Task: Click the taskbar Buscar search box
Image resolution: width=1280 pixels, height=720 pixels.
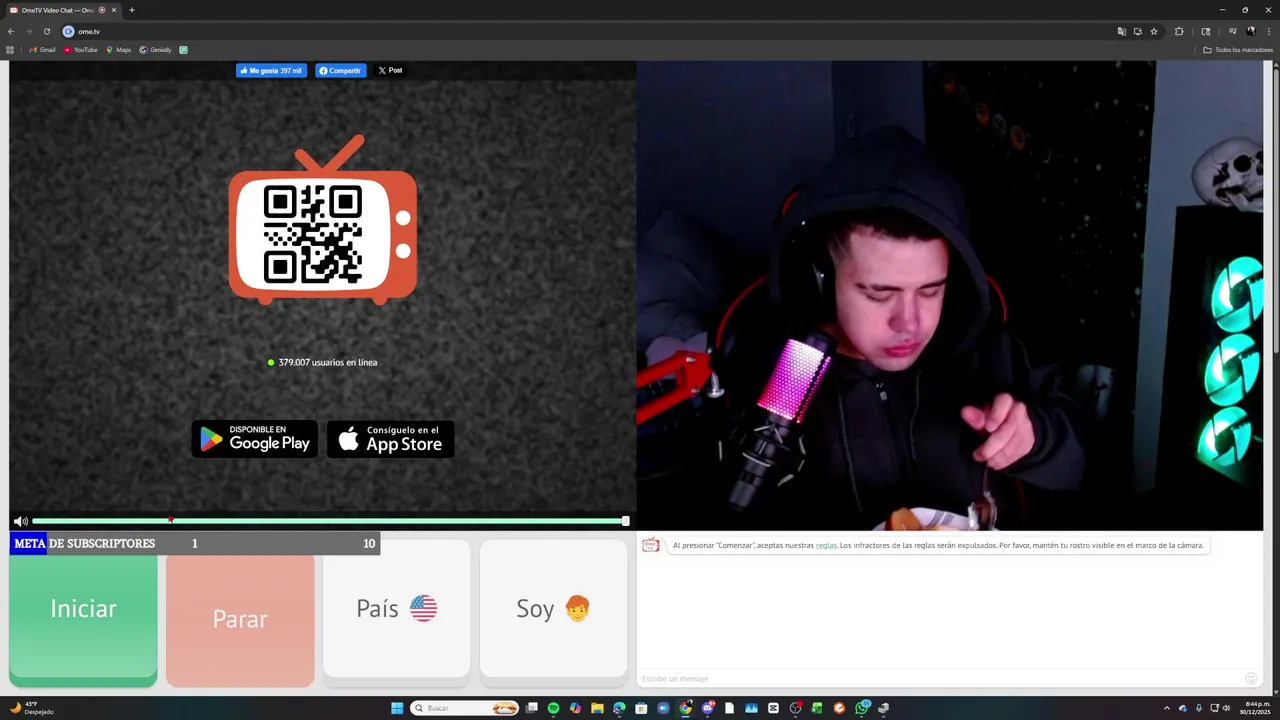Action: click(x=464, y=708)
